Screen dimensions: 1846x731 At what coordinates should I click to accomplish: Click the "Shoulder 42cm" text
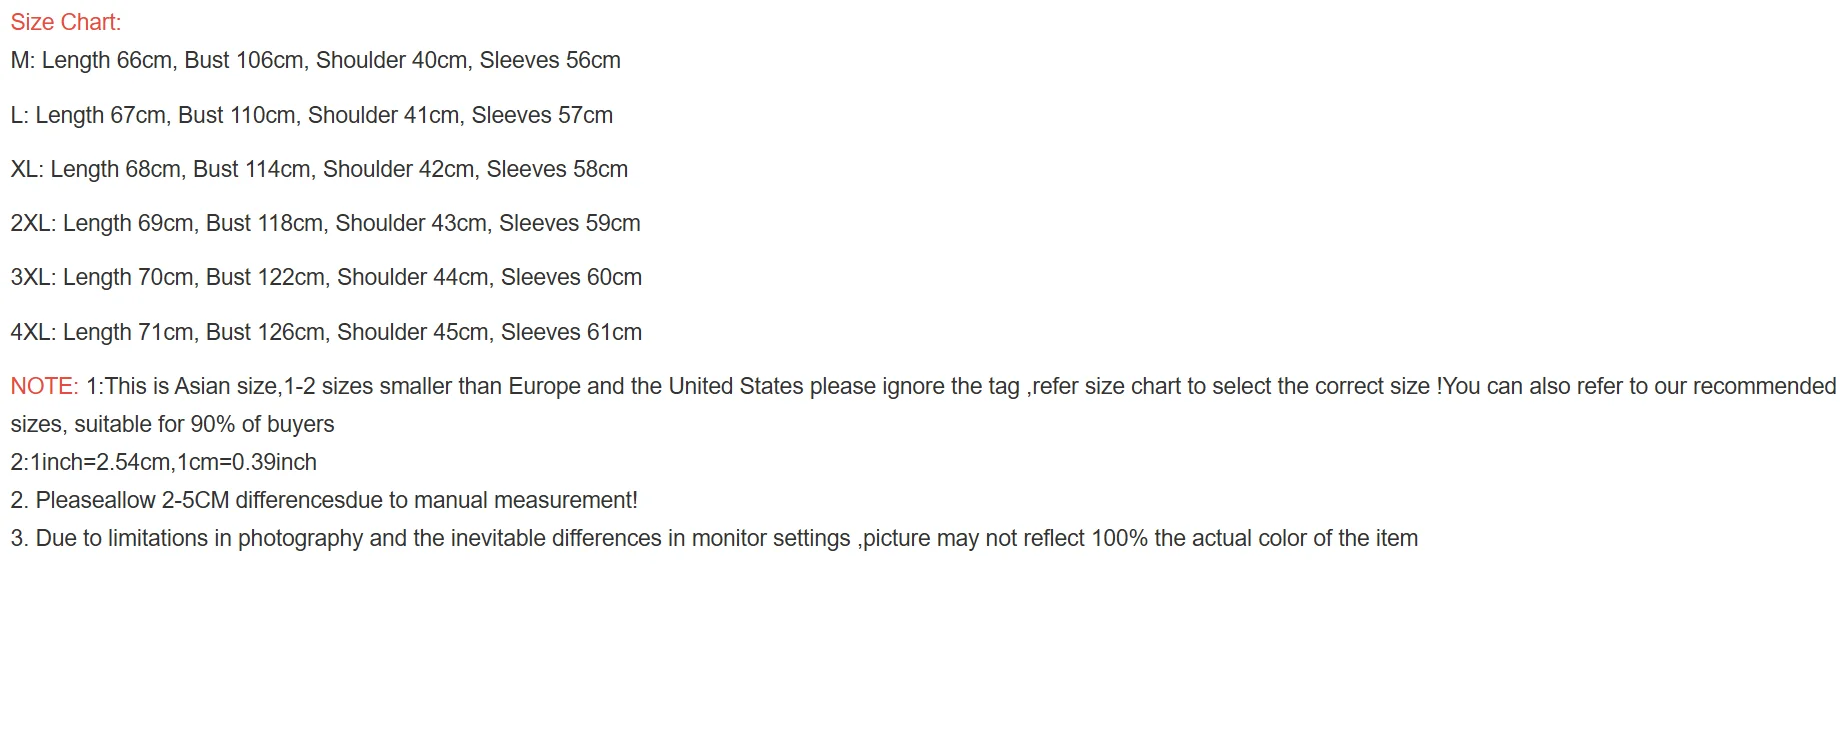(398, 169)
